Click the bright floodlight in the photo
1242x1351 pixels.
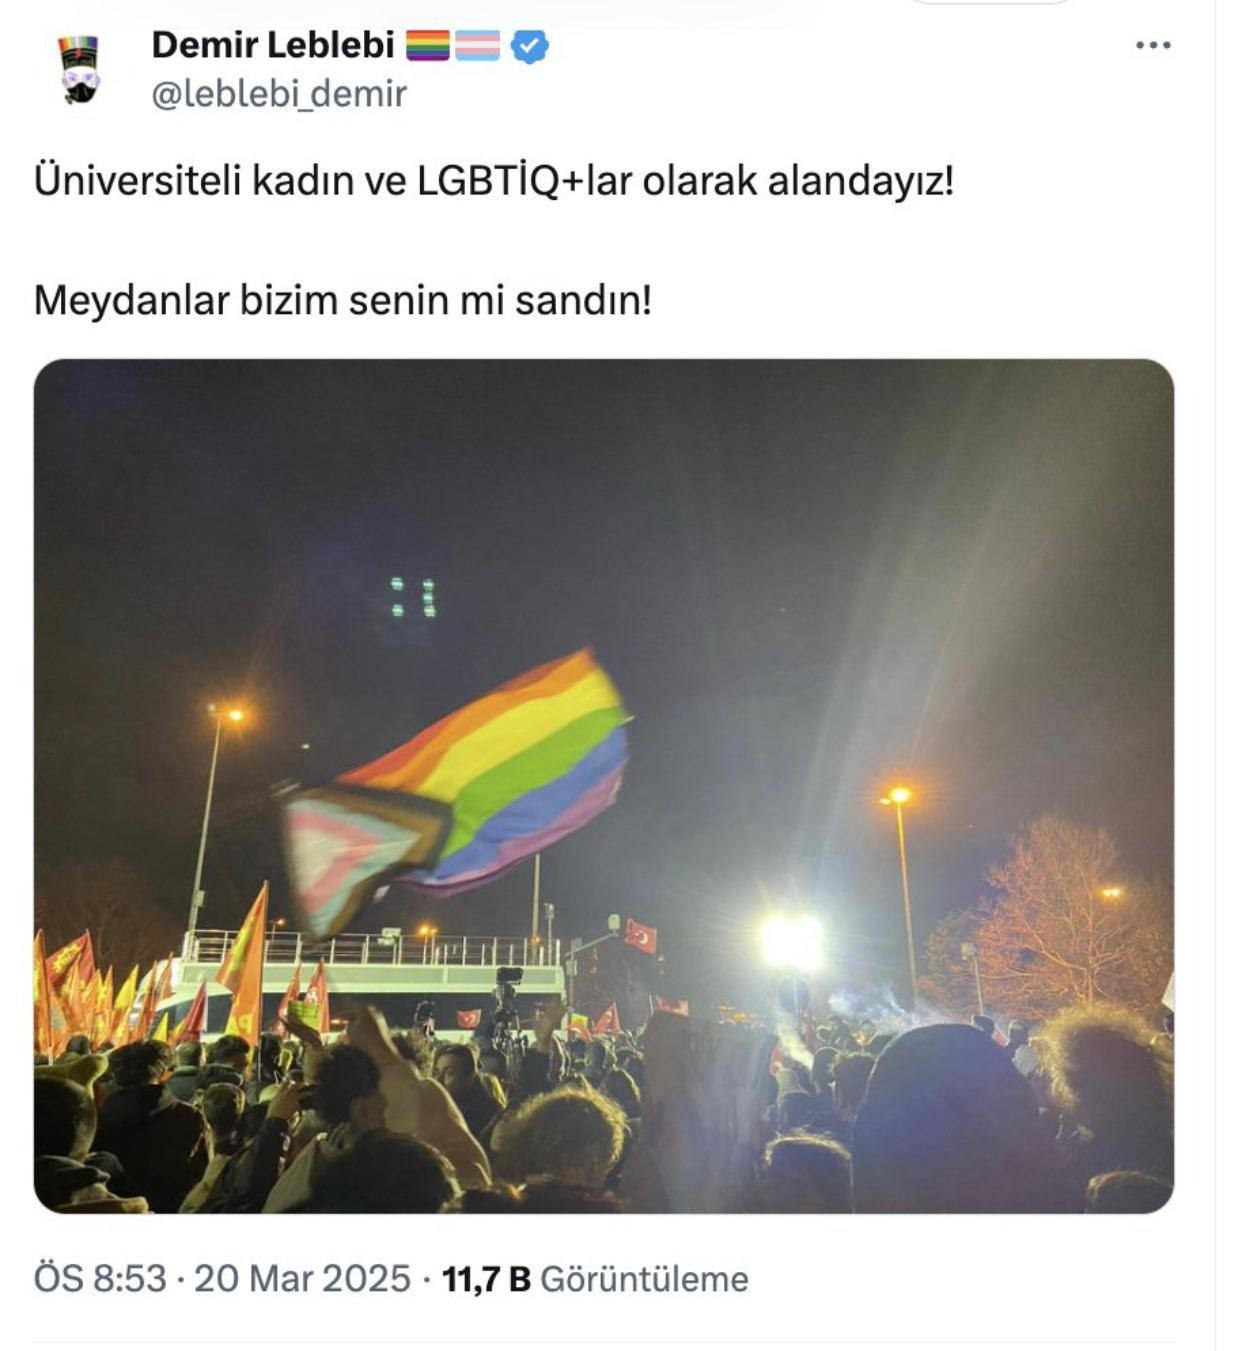(791, 942)
